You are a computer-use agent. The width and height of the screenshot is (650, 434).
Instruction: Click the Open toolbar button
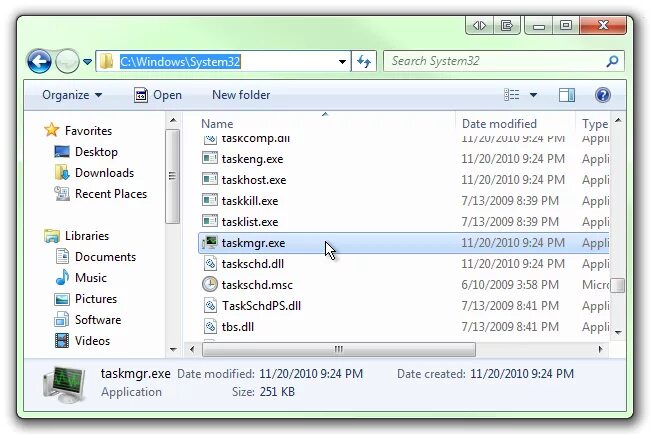point(158,95)
